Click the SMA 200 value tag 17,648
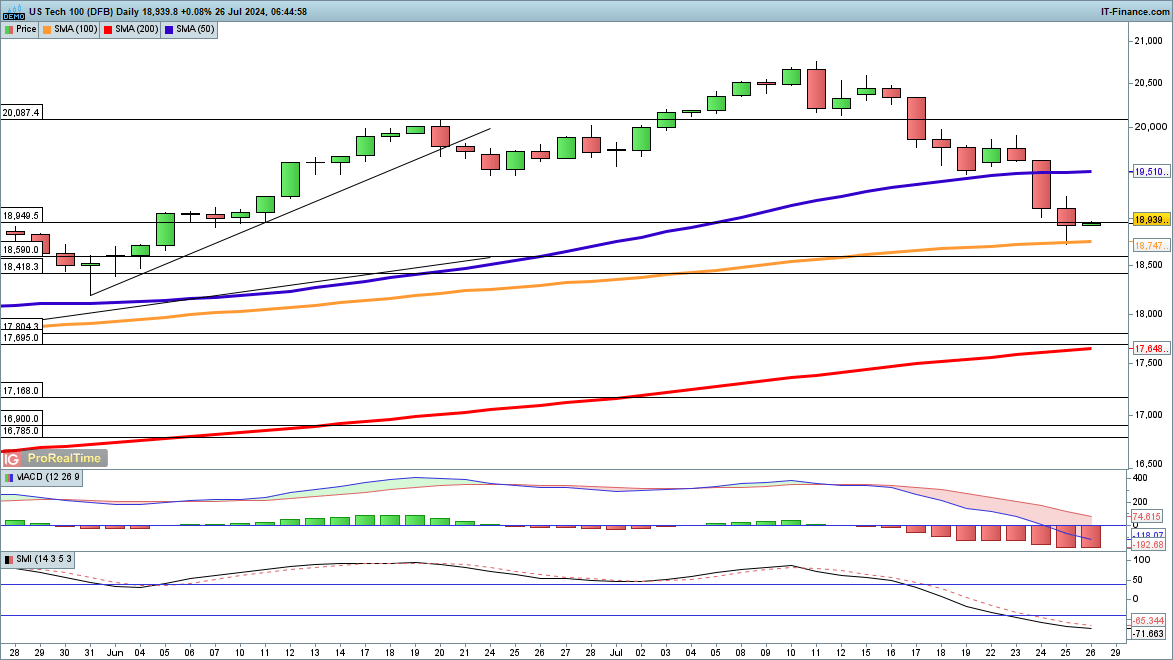 (x=1151, y=349)
